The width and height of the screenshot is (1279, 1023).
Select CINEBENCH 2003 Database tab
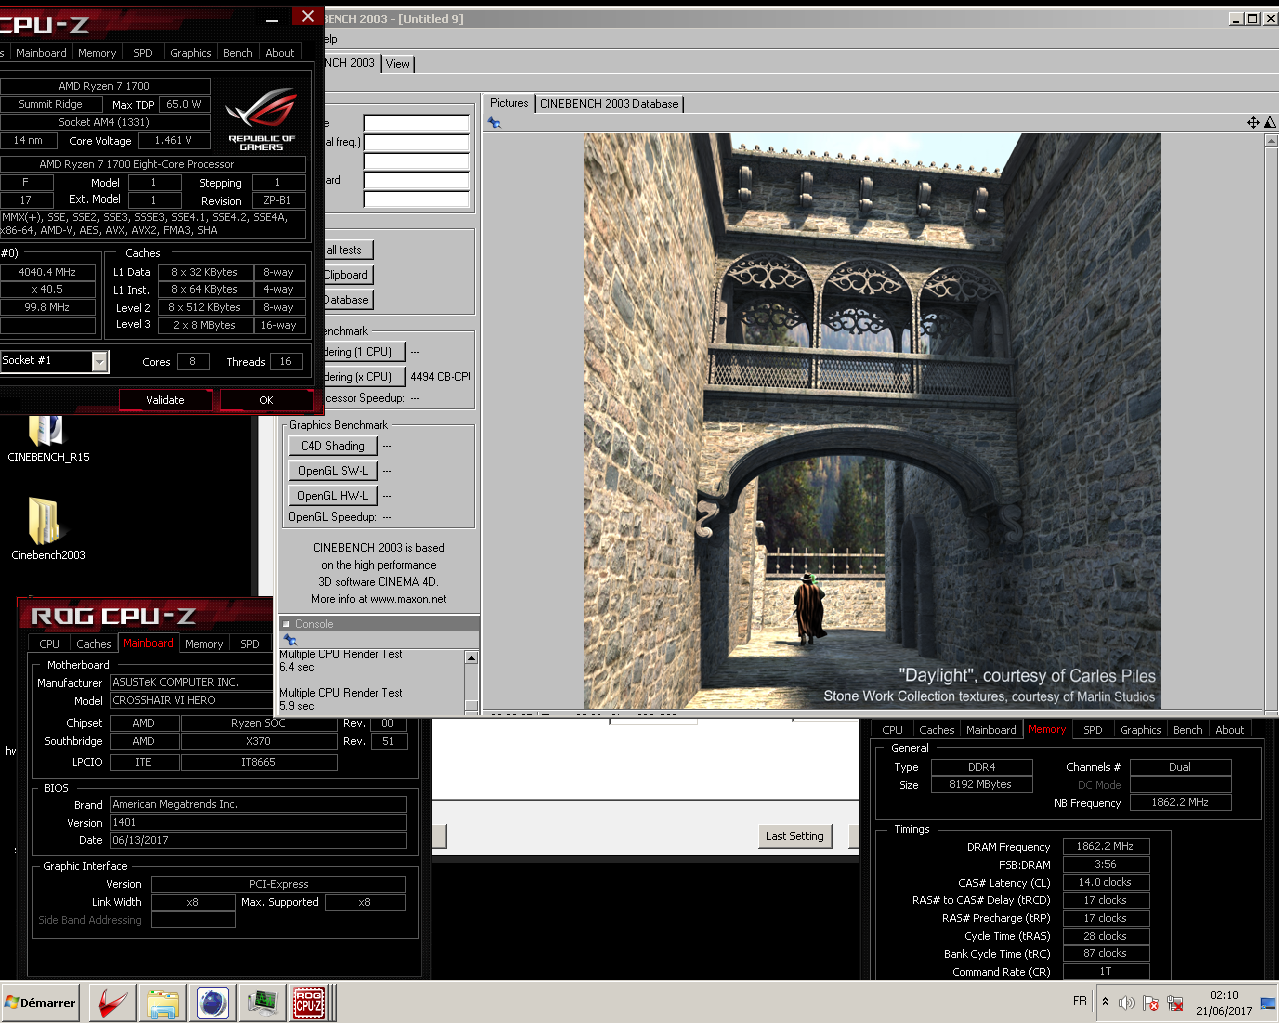(609, 104)
